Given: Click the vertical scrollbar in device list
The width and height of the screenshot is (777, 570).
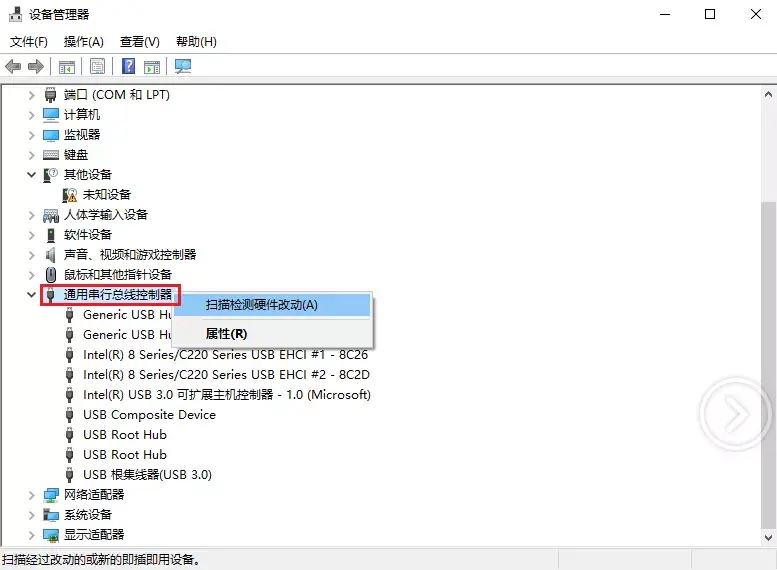Looking at the screenshot, I should coord(767,300).
